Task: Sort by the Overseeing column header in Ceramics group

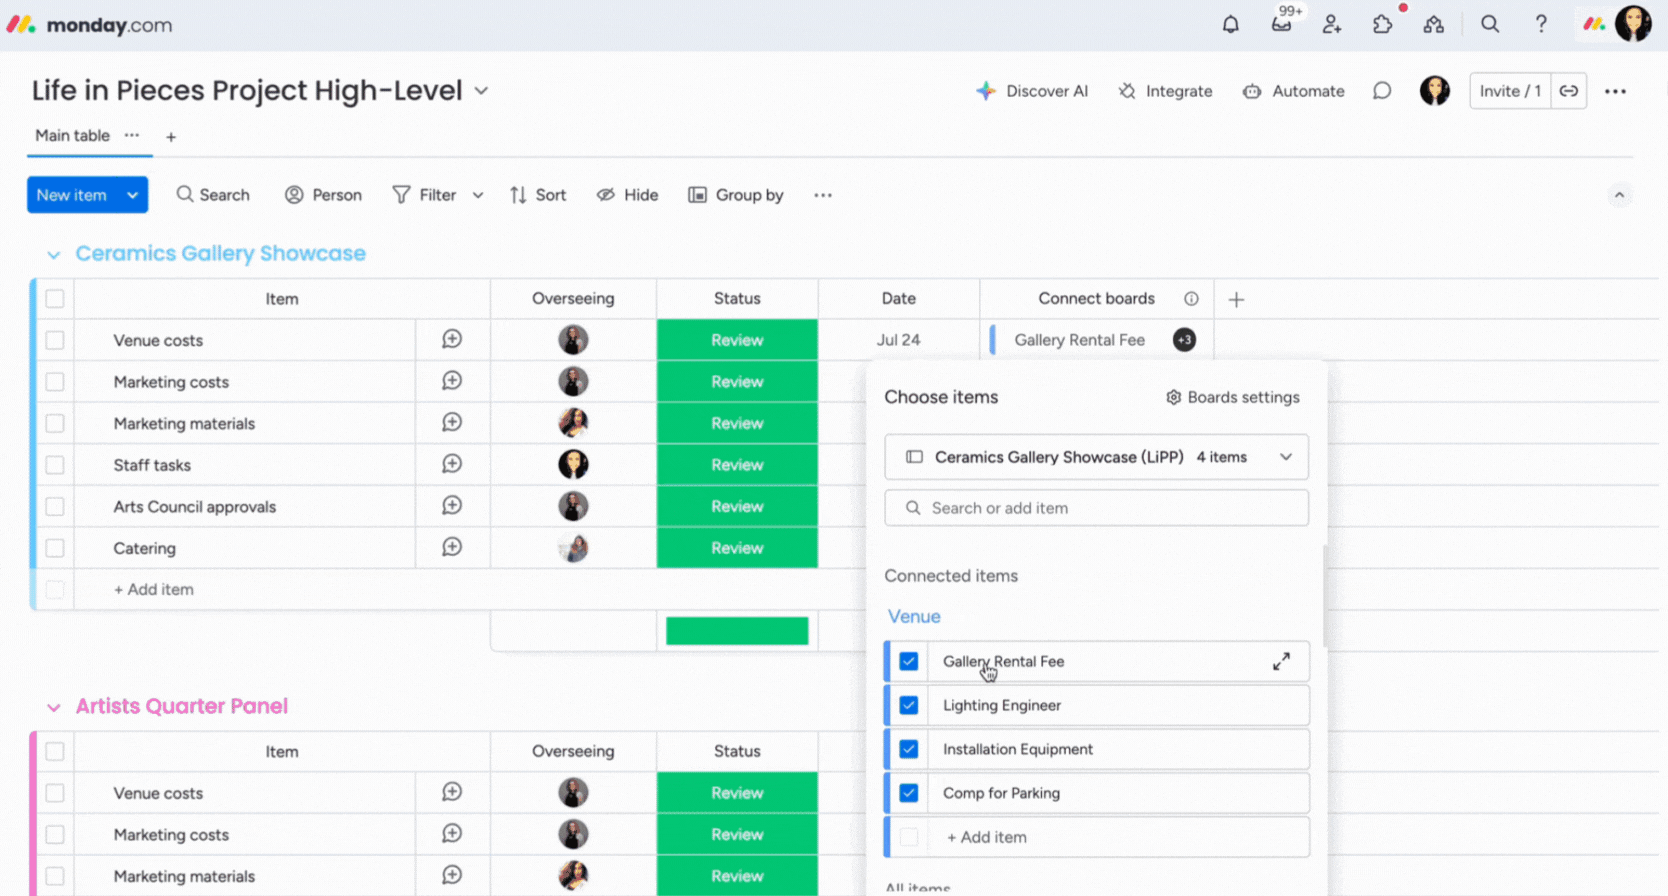Action: (x=573, y=299)
